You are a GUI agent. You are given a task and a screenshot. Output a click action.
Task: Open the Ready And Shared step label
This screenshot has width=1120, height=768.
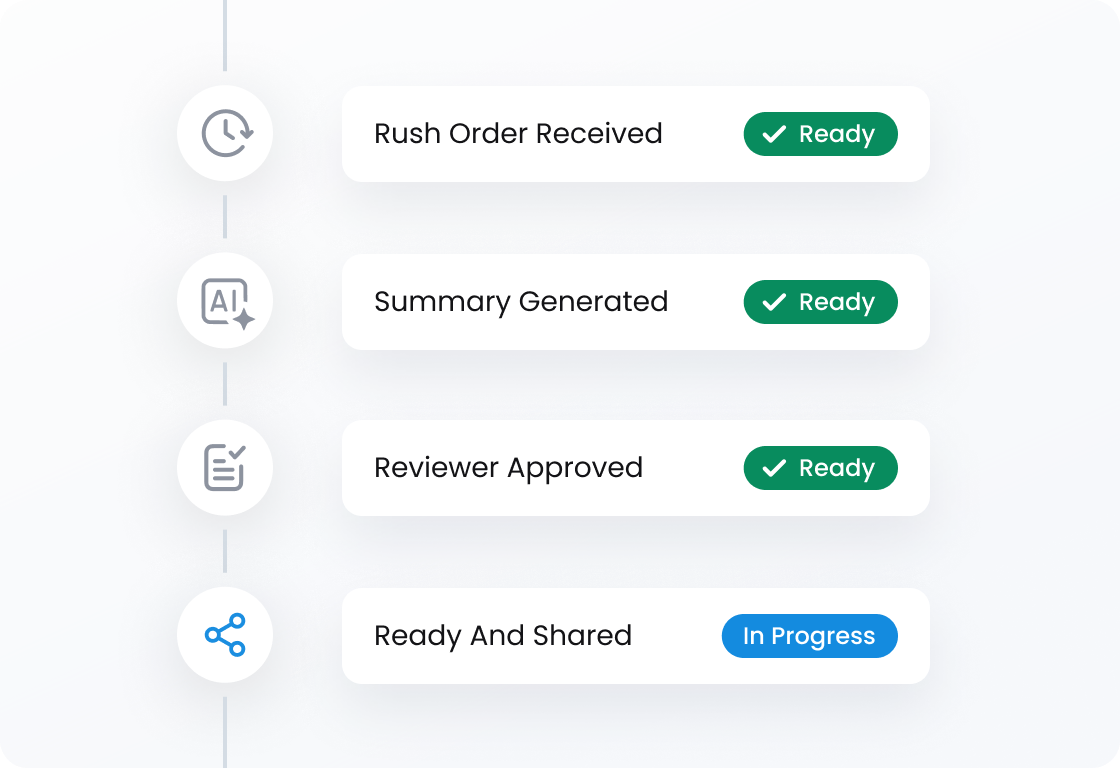[503, 636]
